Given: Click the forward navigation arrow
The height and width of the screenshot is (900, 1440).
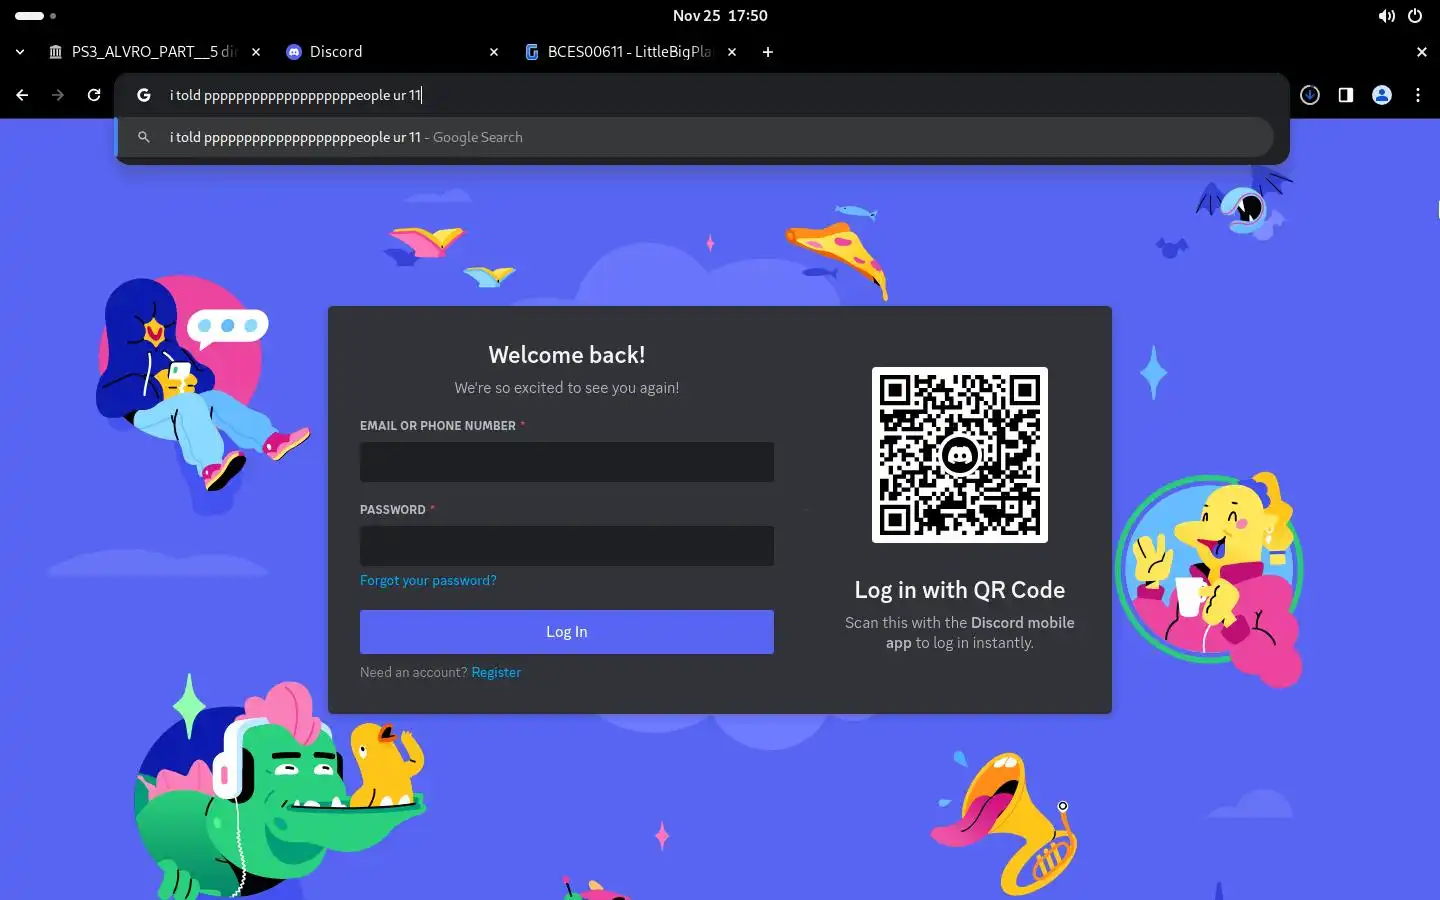Looking at the screenshot, I should [58, 95].
